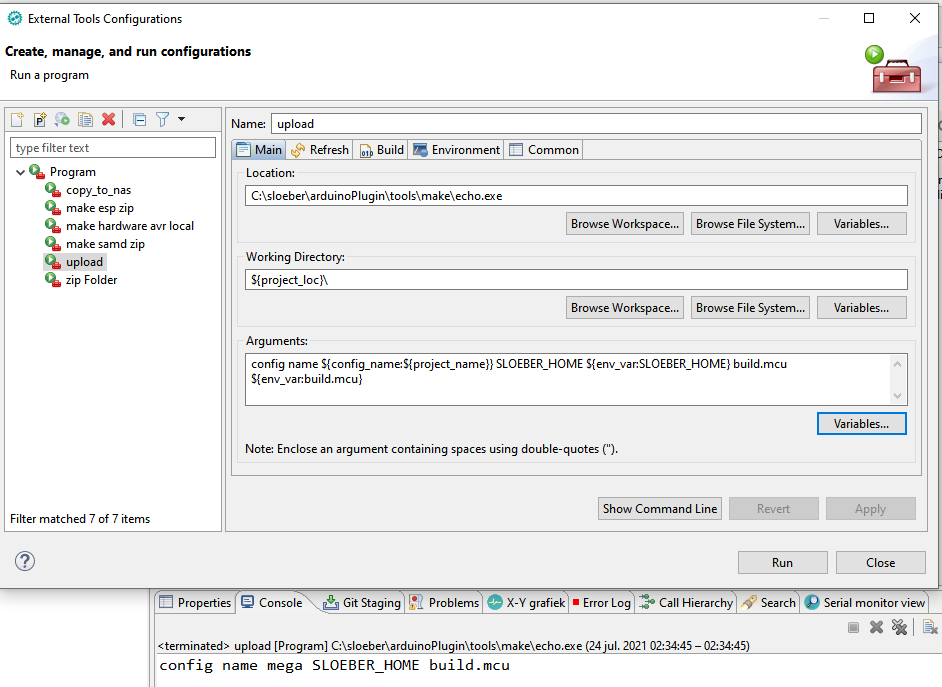The image size is (942, 687).
Task: Click Browse File System under Location
Action: 750,224
